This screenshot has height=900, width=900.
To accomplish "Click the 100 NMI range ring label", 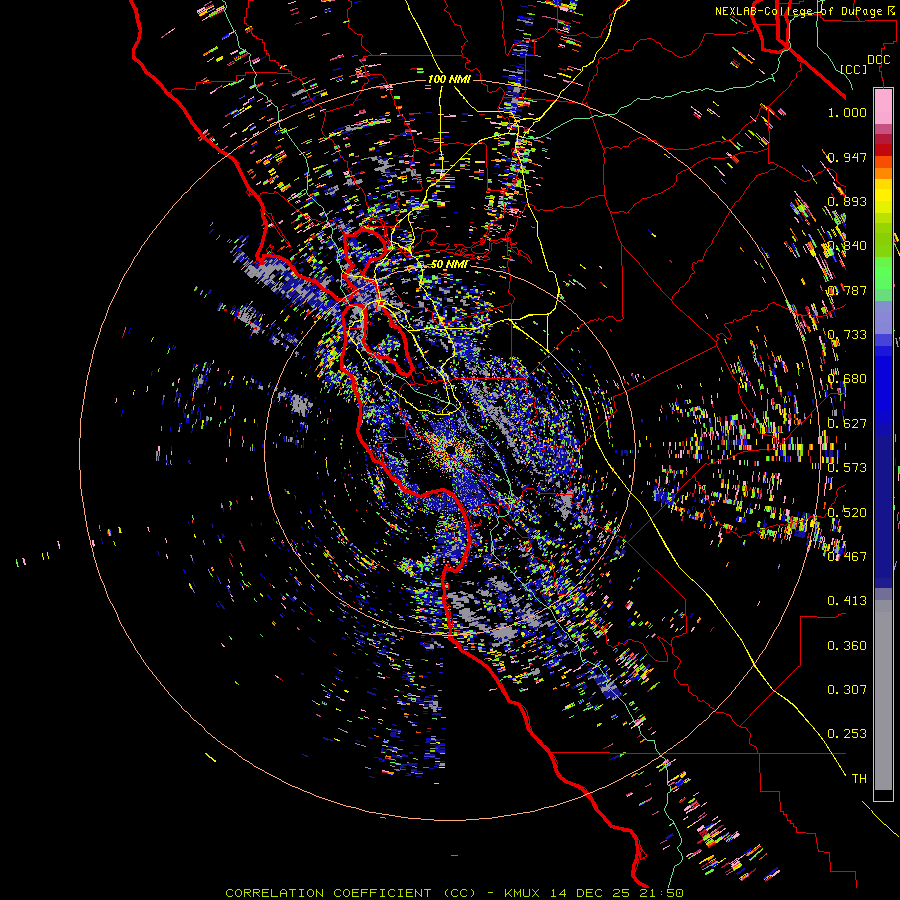I will (449, 79).
